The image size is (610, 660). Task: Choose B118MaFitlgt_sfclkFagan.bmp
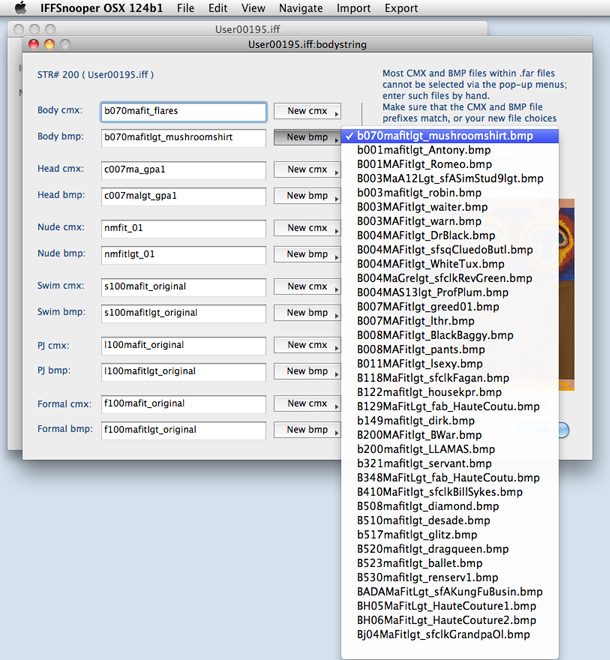450,378
